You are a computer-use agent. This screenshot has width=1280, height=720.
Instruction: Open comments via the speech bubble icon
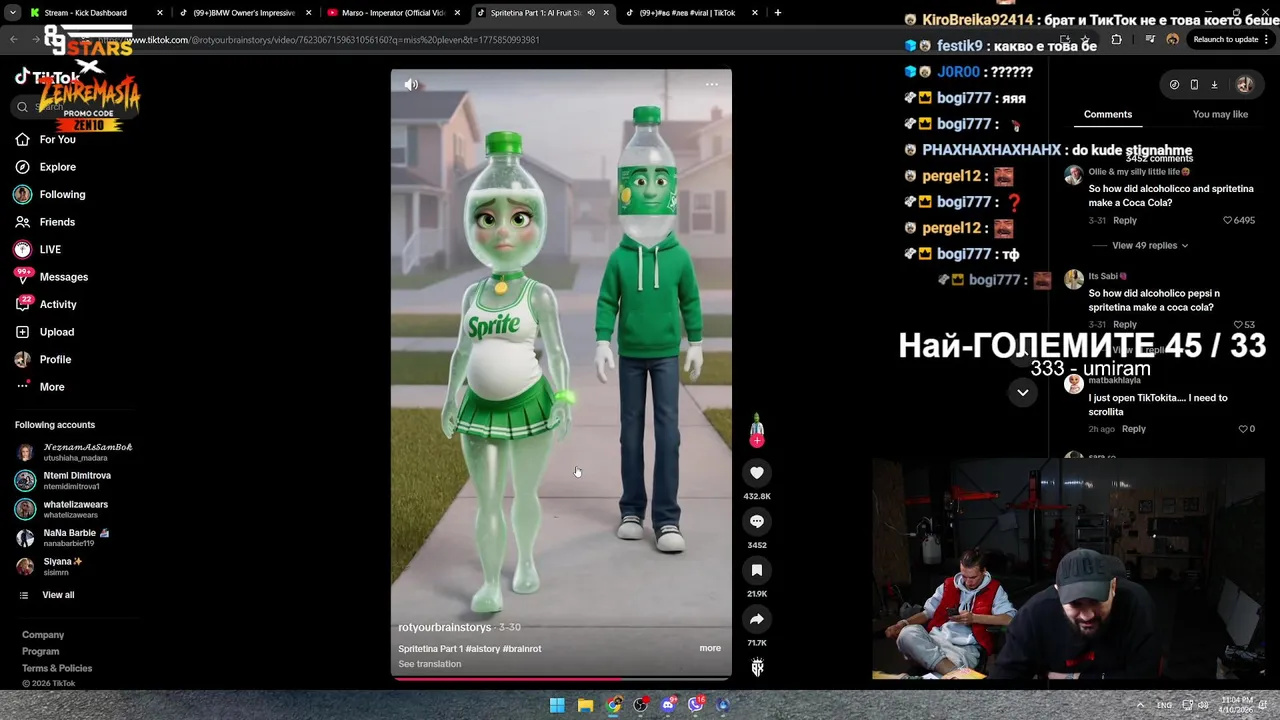coord(757,521)
